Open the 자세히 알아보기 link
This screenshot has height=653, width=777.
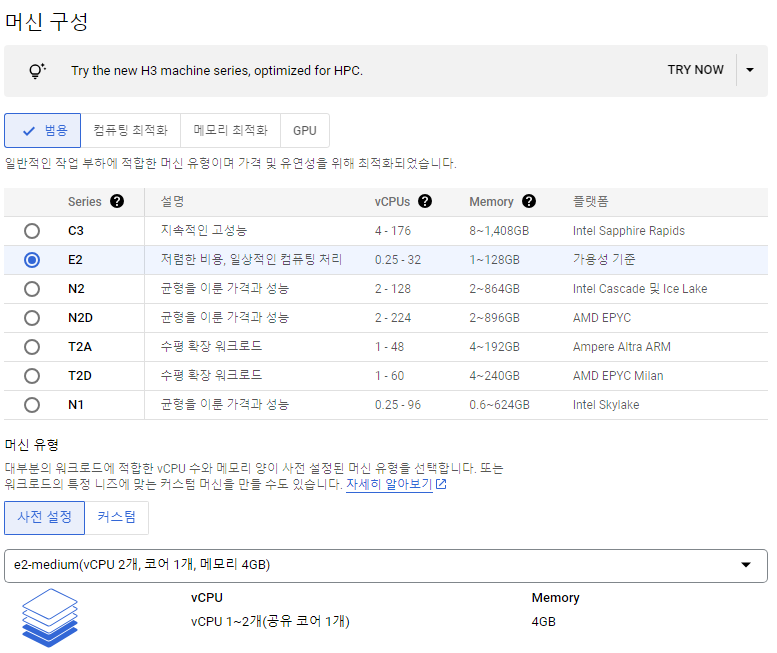point(389,484)
